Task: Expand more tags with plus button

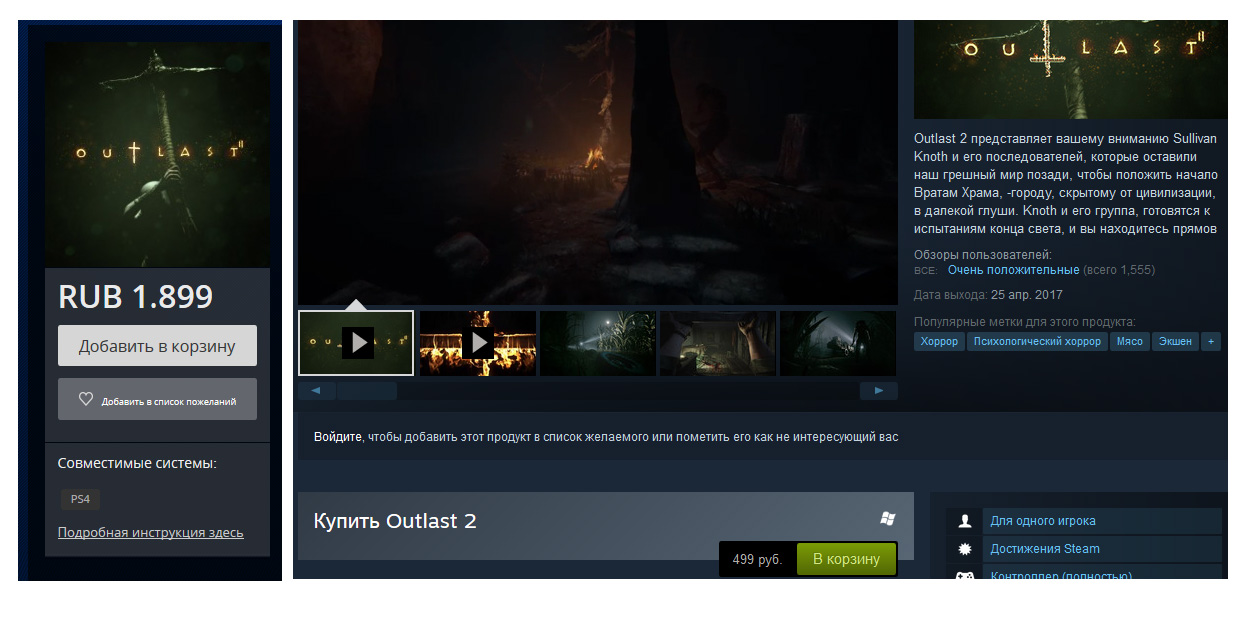Action: 1211,342
